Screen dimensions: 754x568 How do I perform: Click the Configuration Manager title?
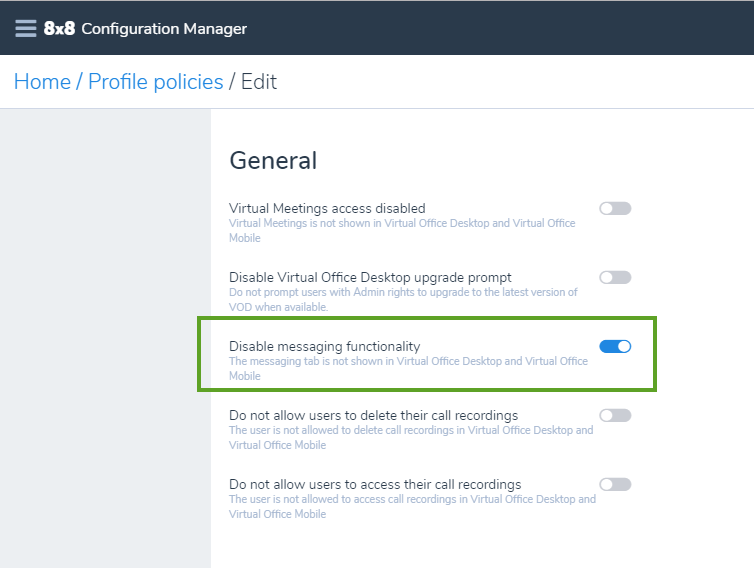pyautogui.click(x=164, y=29)
